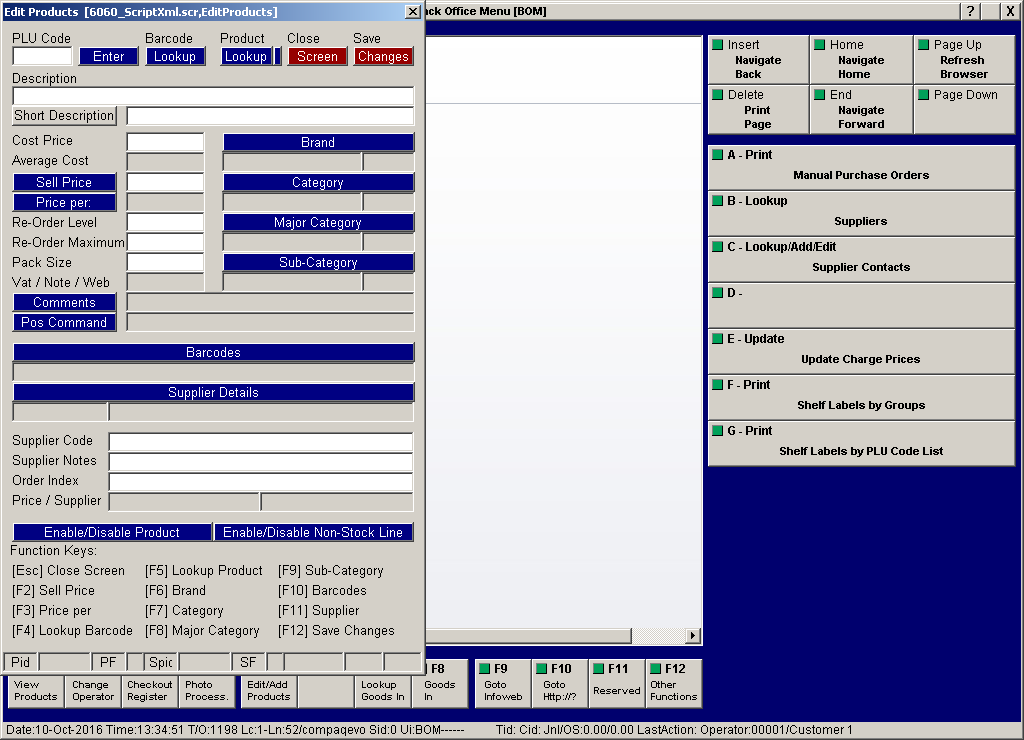Click the View Products bottom button
The width and height of the screenshot is (1024, 740).
coord(36,691)
